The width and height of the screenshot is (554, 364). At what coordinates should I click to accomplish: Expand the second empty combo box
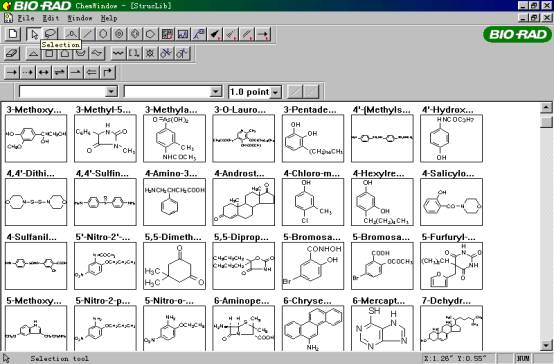click(x=216, y=92)
